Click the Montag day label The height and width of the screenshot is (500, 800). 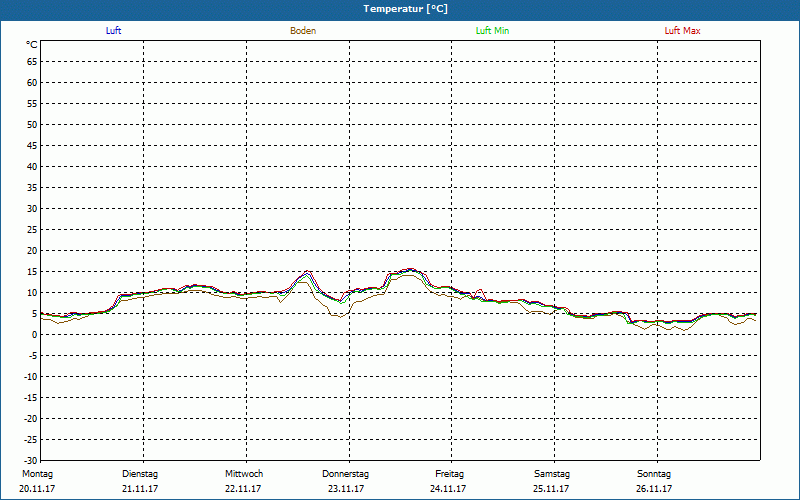click(37, 474)
